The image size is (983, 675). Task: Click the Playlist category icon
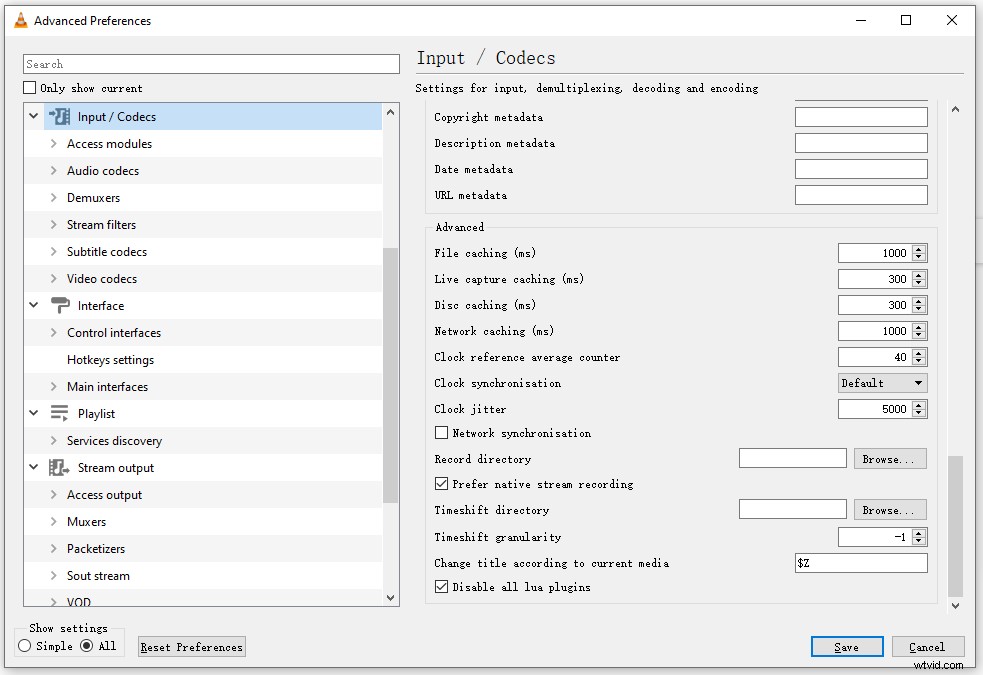[x=57, y=413]
